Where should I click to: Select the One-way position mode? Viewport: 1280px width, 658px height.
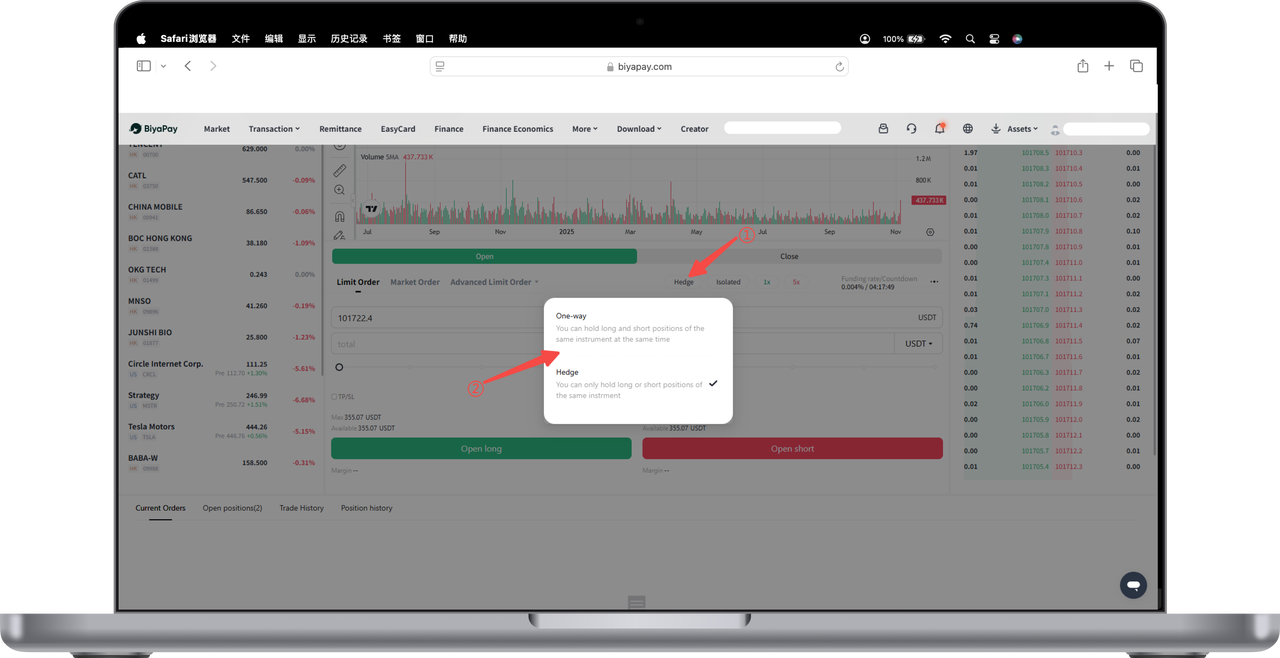630,327
